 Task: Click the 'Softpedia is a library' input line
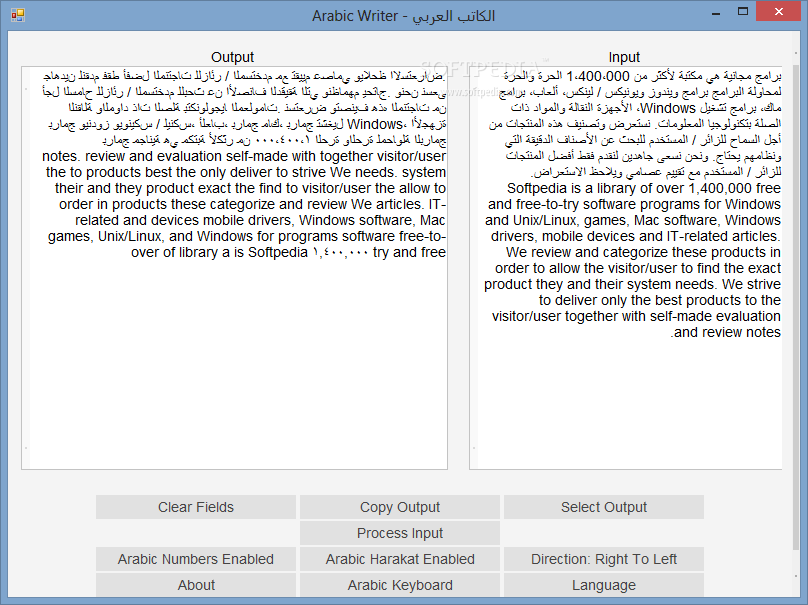click(644, 188)
